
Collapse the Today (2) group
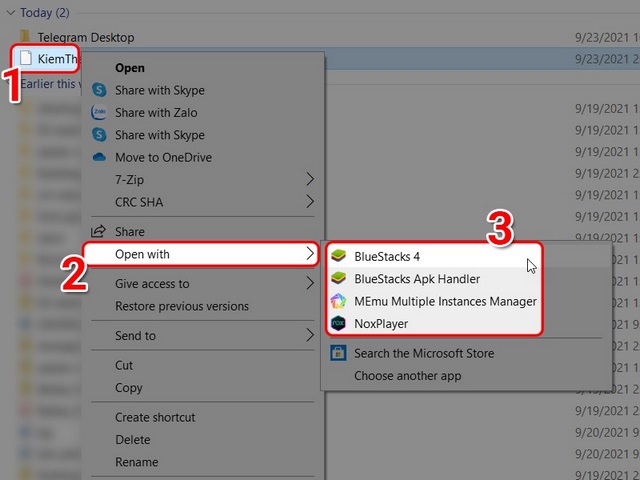point(11,14)
